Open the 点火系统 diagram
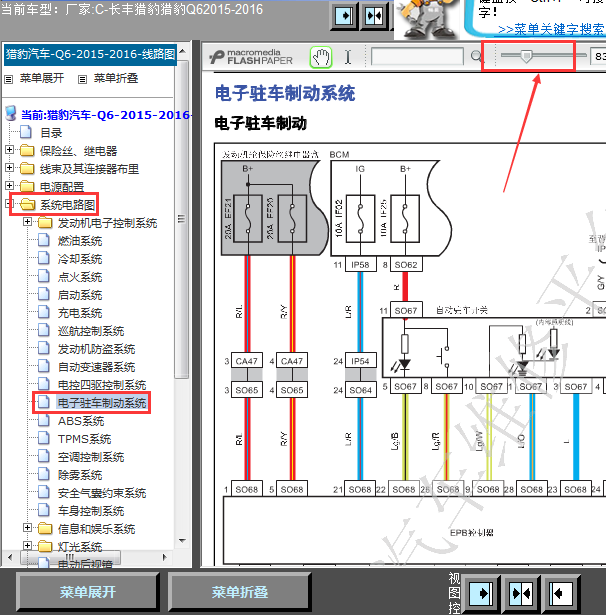 pos(80,277)
